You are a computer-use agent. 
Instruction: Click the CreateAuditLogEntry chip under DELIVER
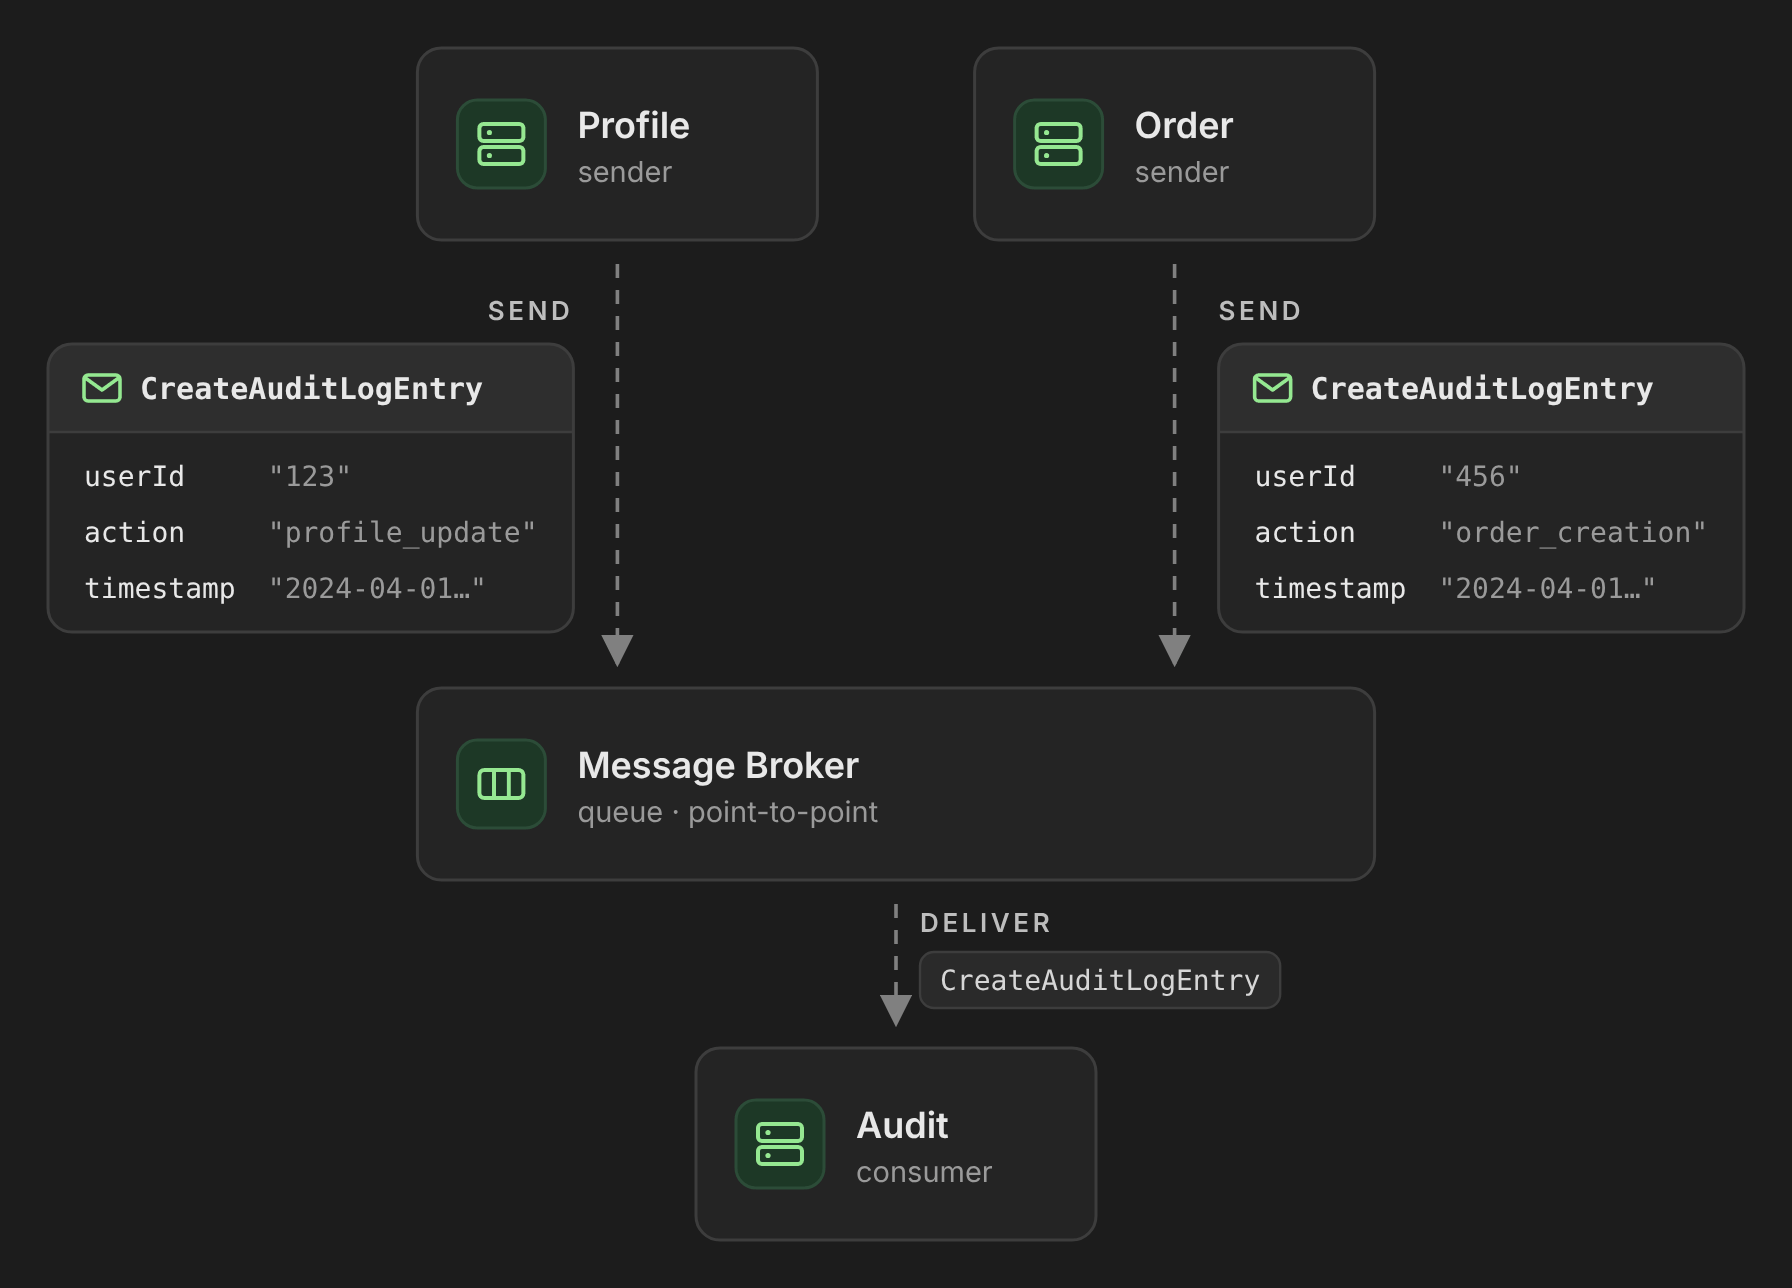click(x=1100, y=980)
